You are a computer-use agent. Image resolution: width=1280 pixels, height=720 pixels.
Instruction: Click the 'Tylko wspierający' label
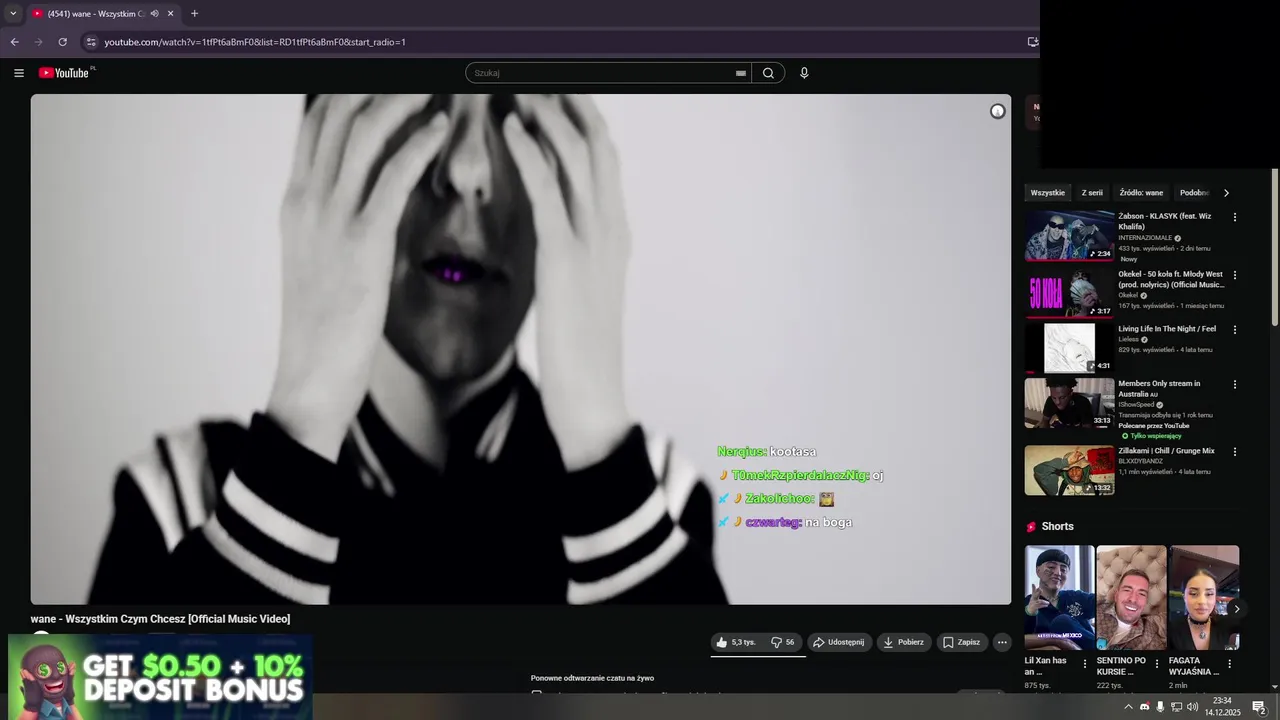[x=1155, y=436]
